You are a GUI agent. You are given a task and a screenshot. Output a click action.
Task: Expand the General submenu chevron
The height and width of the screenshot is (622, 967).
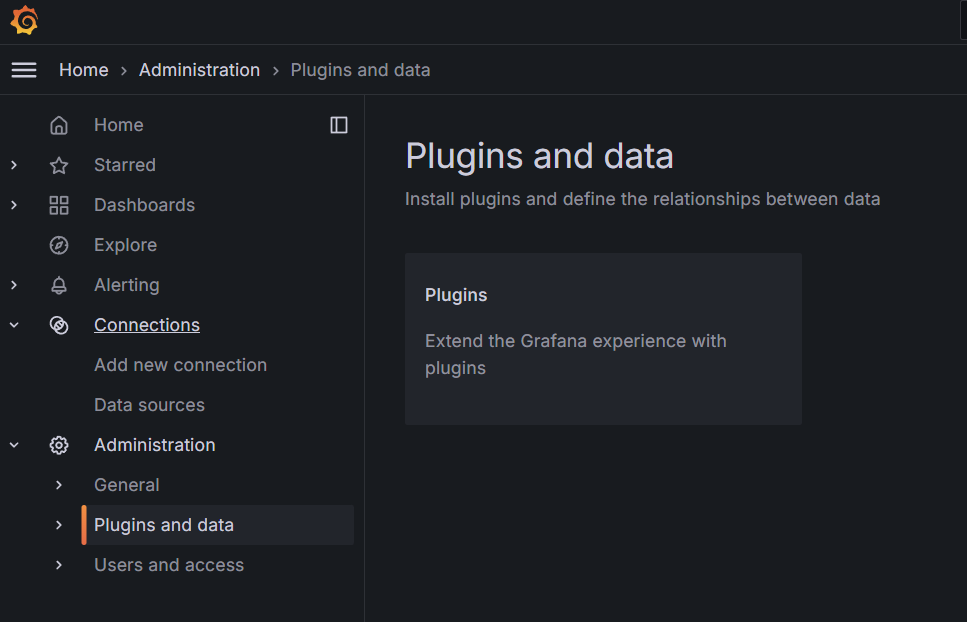pos(59,485)
